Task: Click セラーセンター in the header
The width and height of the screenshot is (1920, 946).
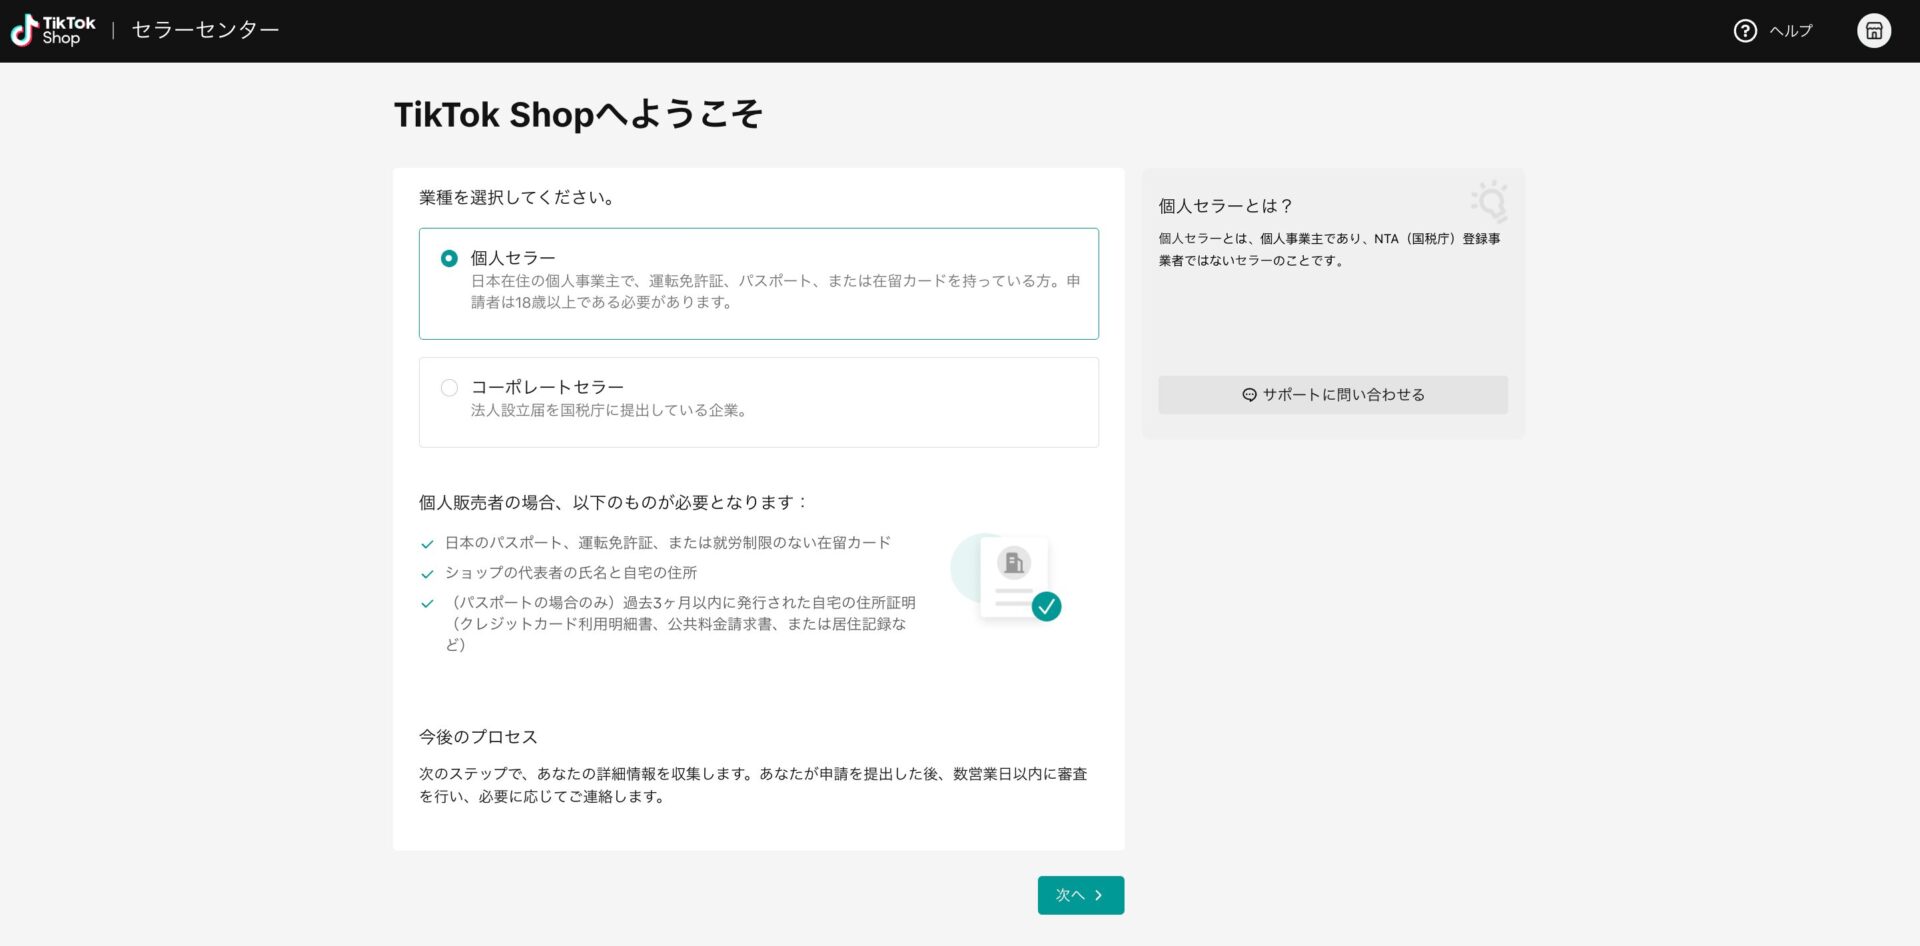Action: click(x=203, y=29)
